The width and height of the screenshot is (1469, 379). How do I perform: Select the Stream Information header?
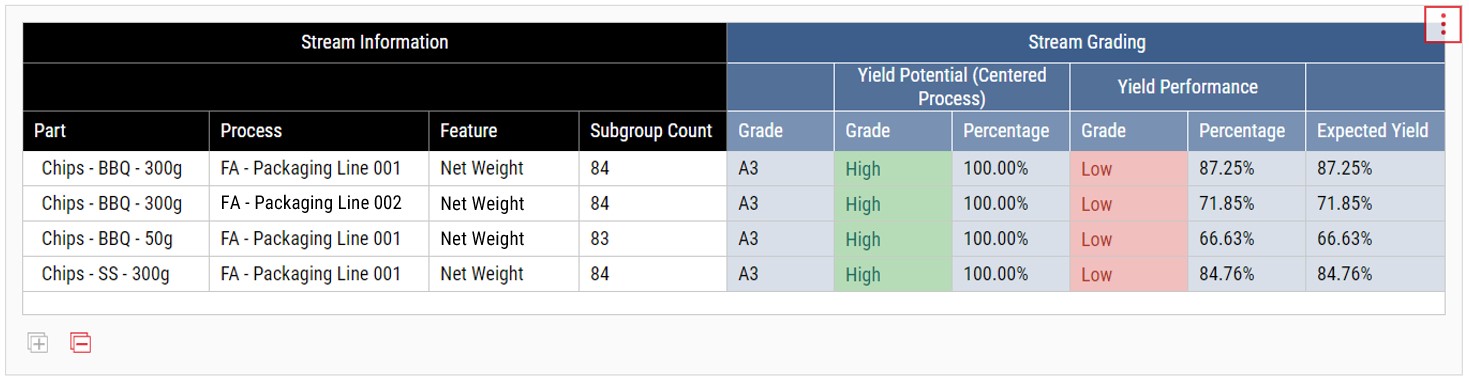375,43
